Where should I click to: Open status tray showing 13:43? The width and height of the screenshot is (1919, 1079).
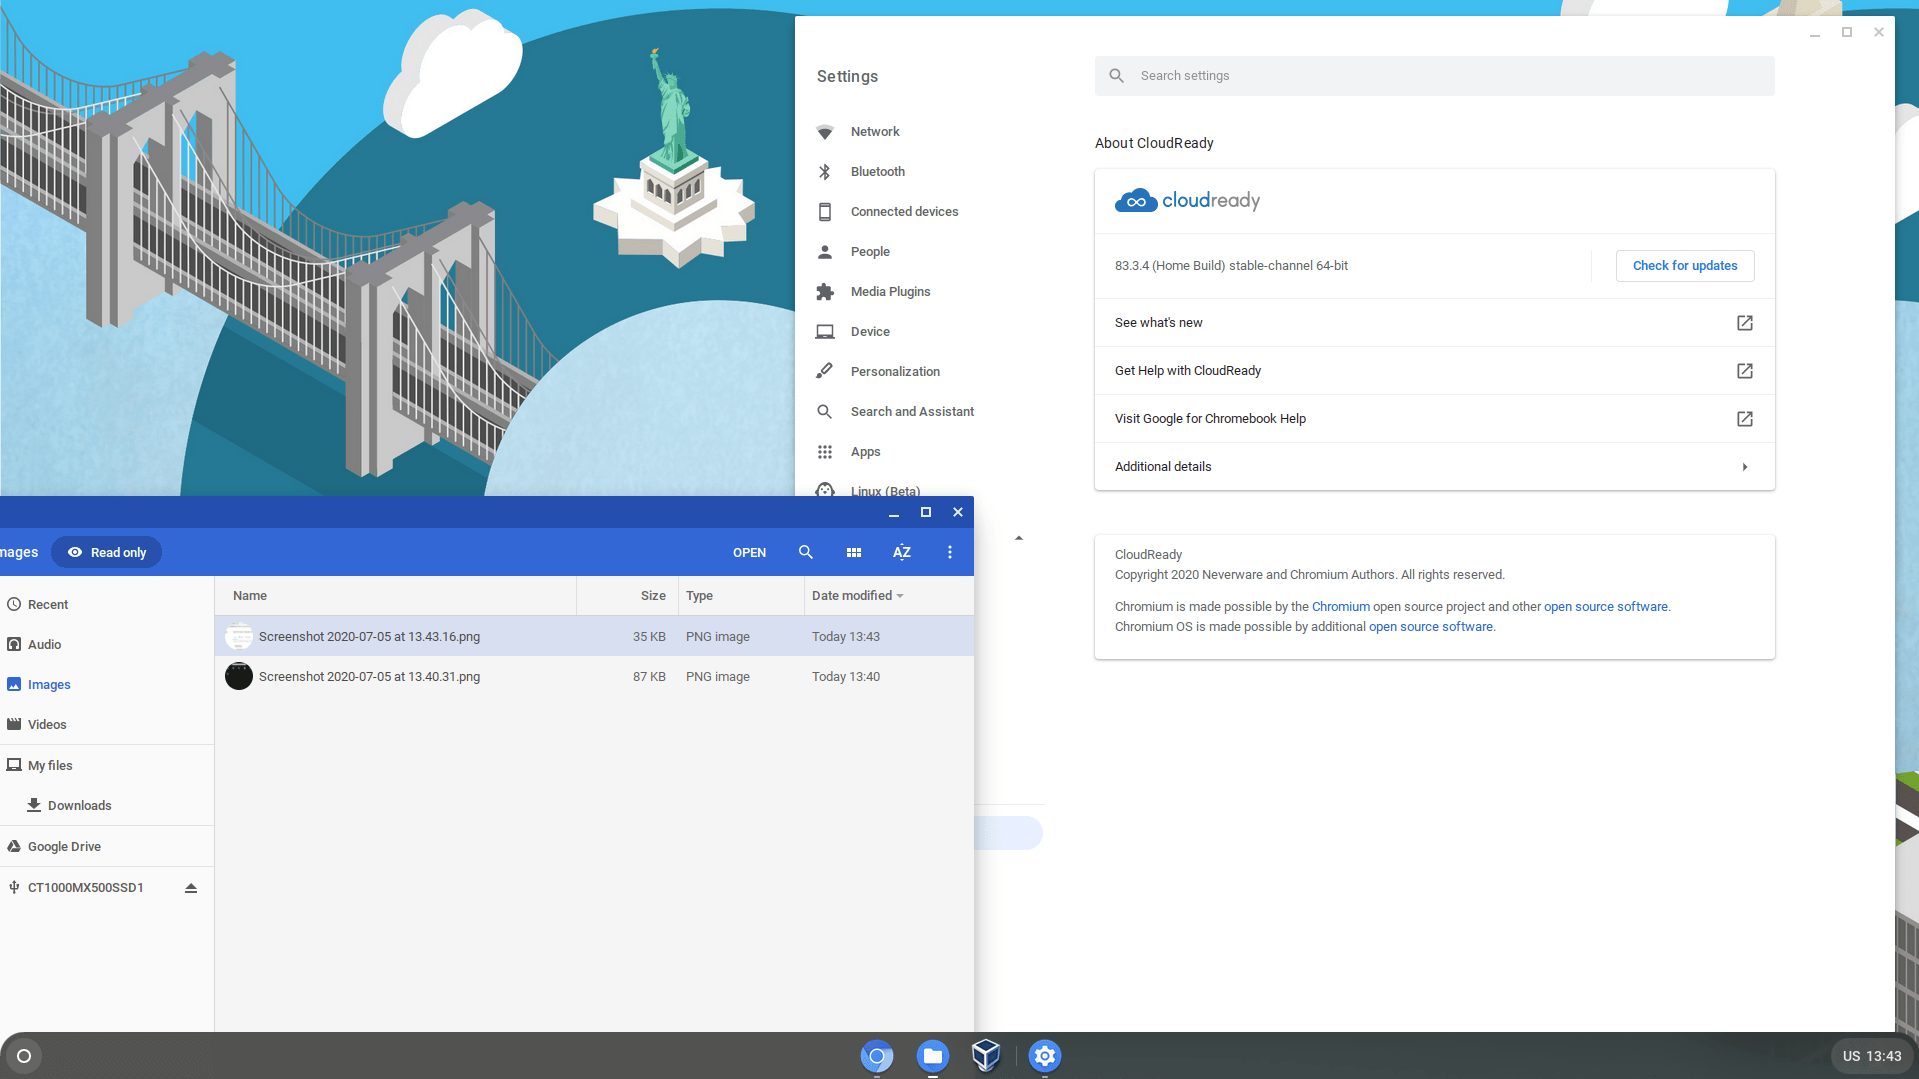(x=1872, y=1056)
